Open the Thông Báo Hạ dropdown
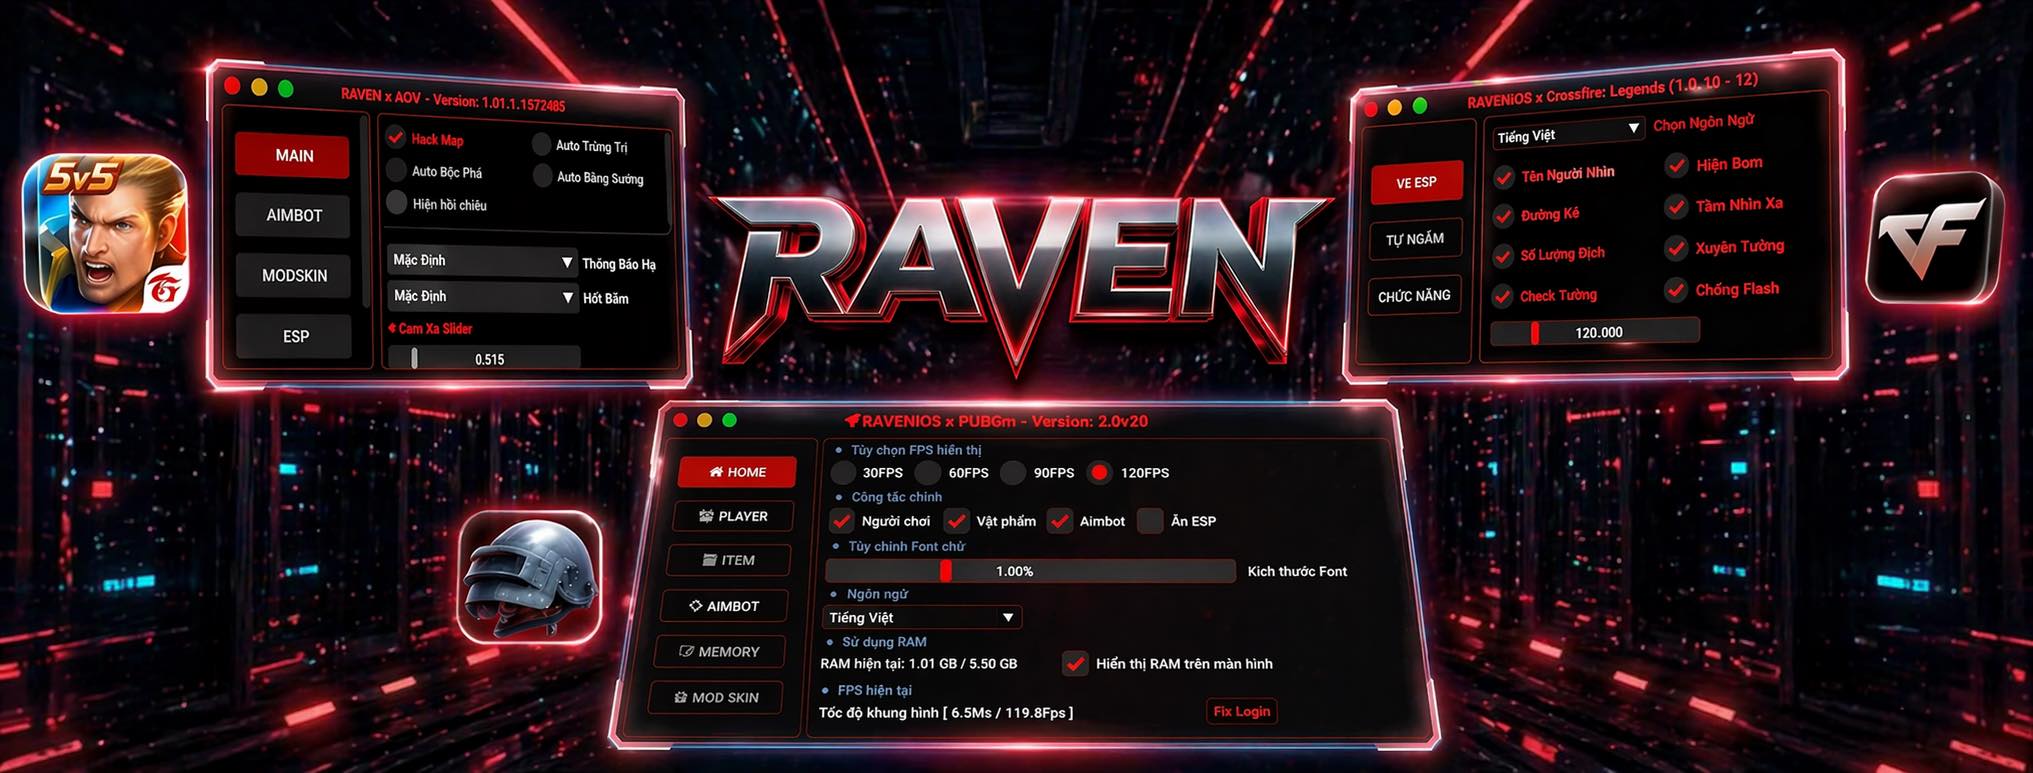The height and width of the screenshot is (773, 2033). tap(482, 261)
